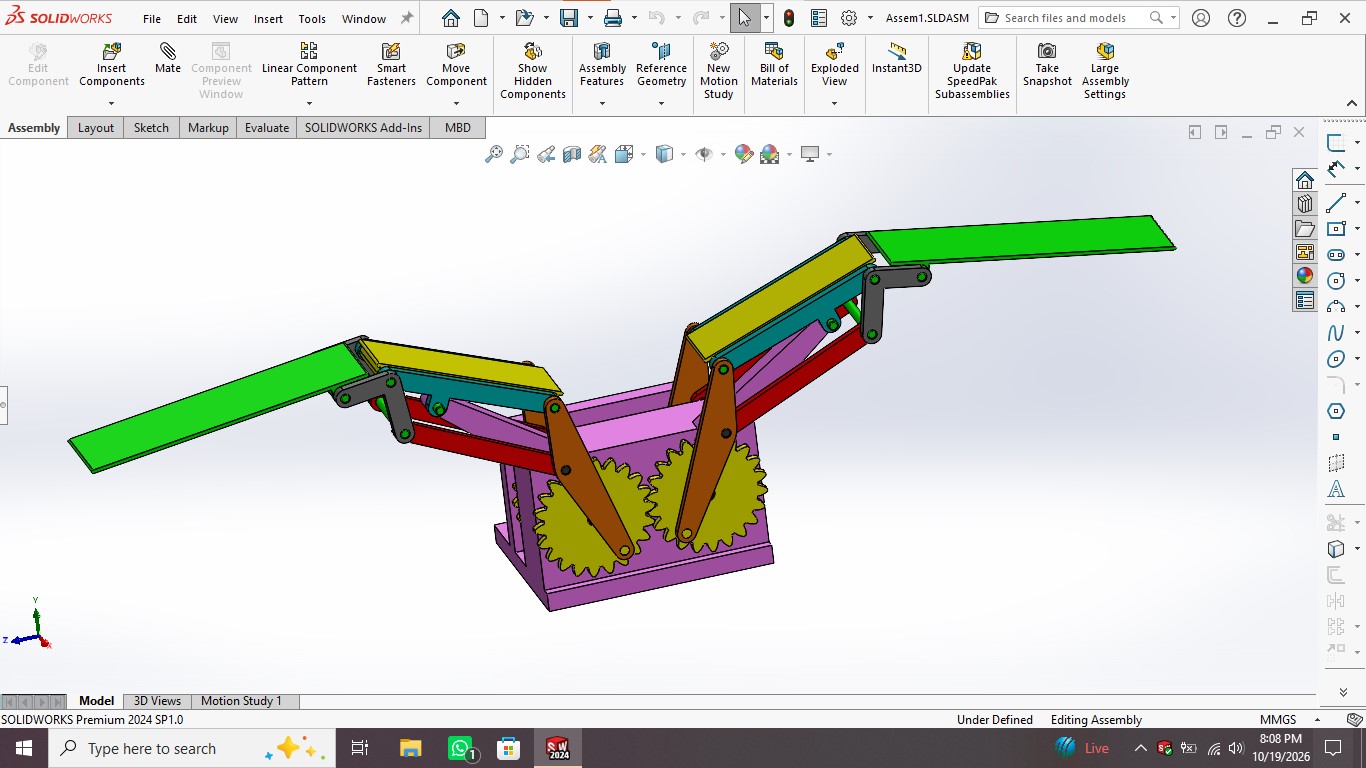The width and height of the screenshot is (1366, 768).
Task: Switch to SOLIDWORKS Add-Ins tab
Action: click(x=364, y=128)
